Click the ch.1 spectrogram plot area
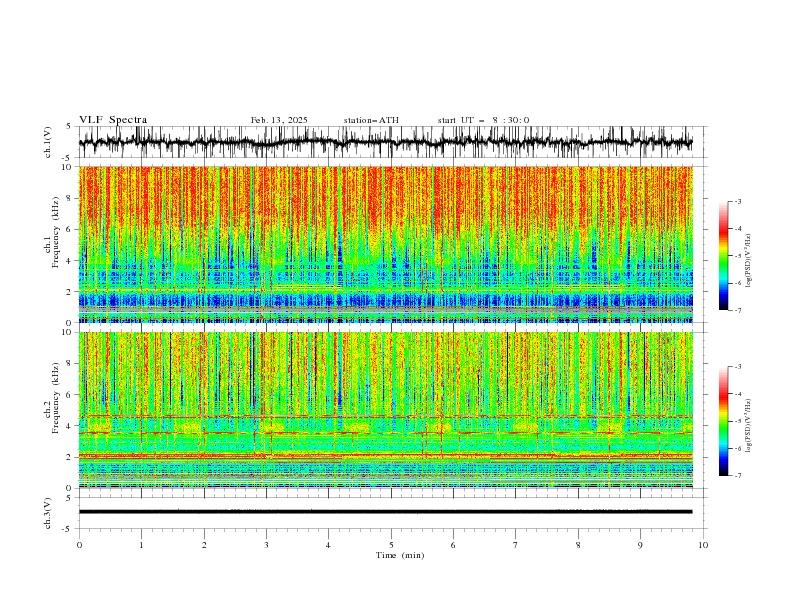Viewport: 792px width, 612px height. (x=385, y=244)
